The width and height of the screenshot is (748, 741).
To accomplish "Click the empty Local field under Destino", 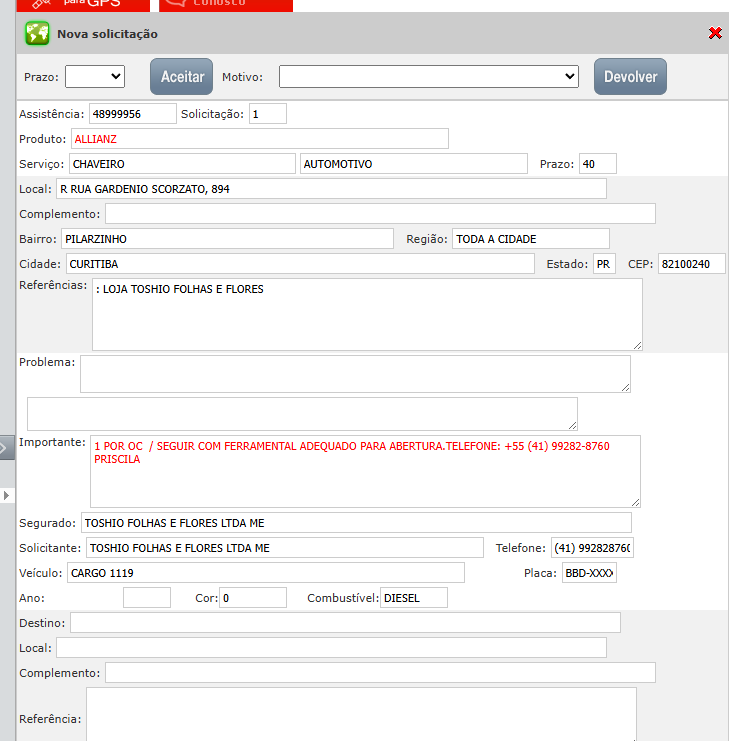I will [331, 648].
